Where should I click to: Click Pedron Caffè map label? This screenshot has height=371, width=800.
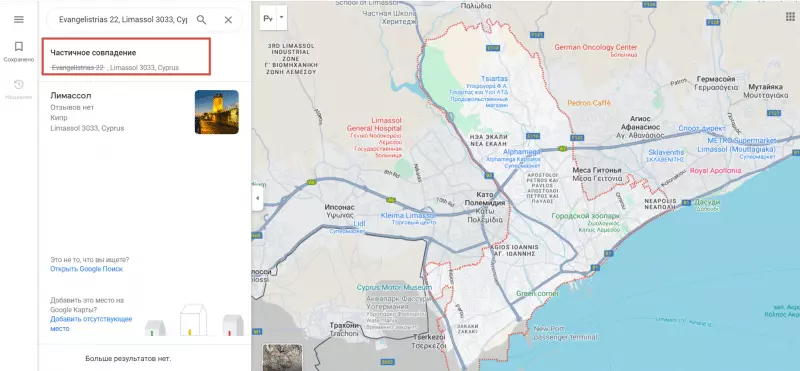click(589, 103)
